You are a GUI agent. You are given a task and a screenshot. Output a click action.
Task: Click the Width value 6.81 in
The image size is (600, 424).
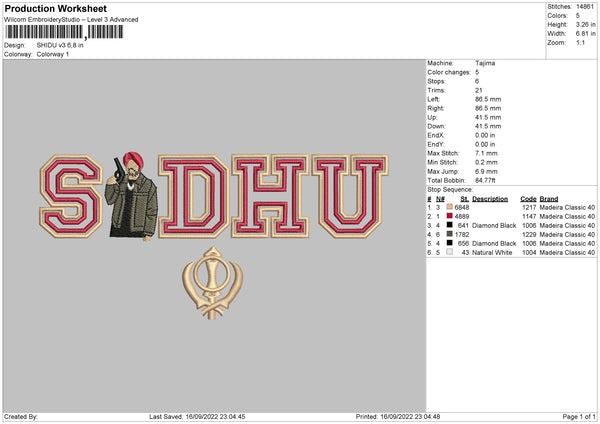tap(585, 34)
